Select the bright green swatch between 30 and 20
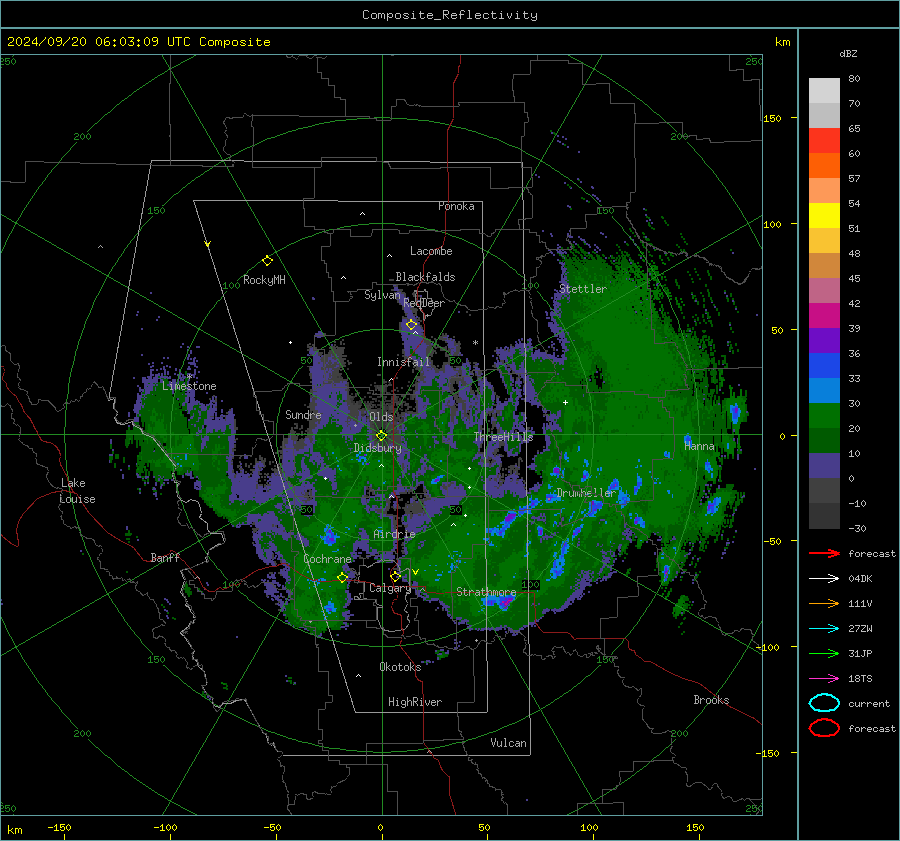Screen dimensions: 900x841 824,415
